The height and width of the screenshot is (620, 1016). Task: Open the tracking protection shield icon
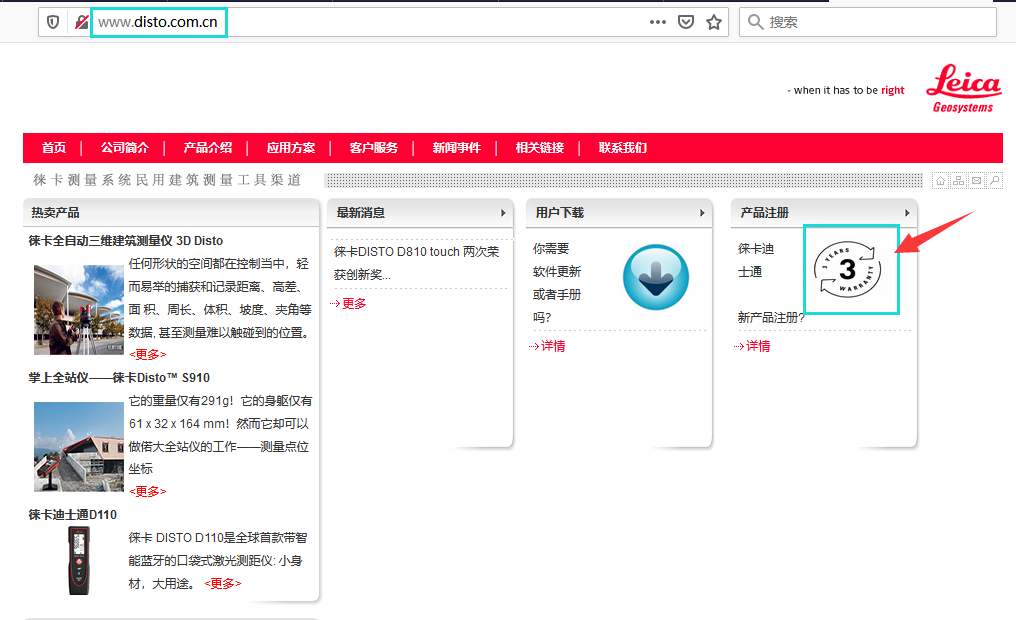53,22
